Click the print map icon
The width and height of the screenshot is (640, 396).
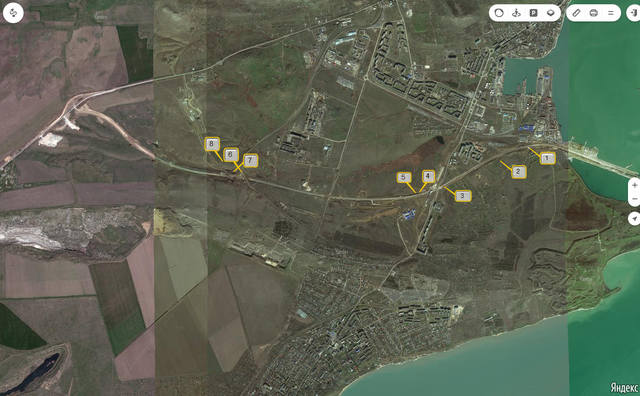click(x=593, y=13)
